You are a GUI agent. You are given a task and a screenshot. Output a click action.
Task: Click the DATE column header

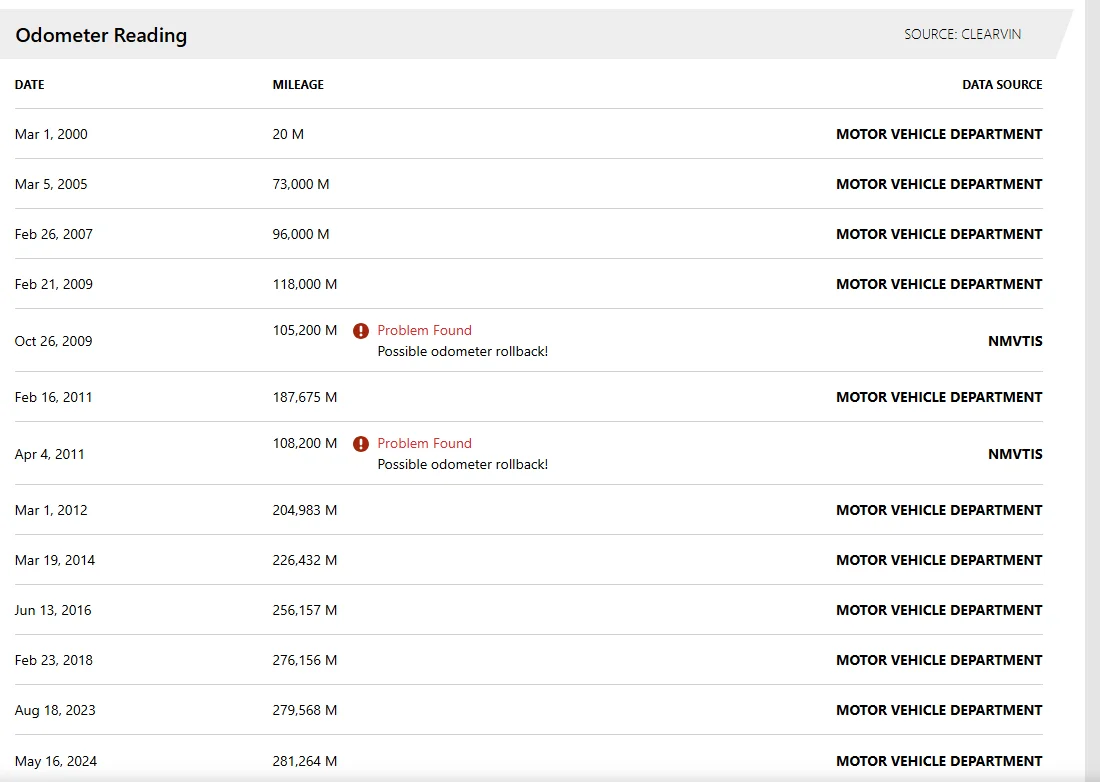(29, 85)
